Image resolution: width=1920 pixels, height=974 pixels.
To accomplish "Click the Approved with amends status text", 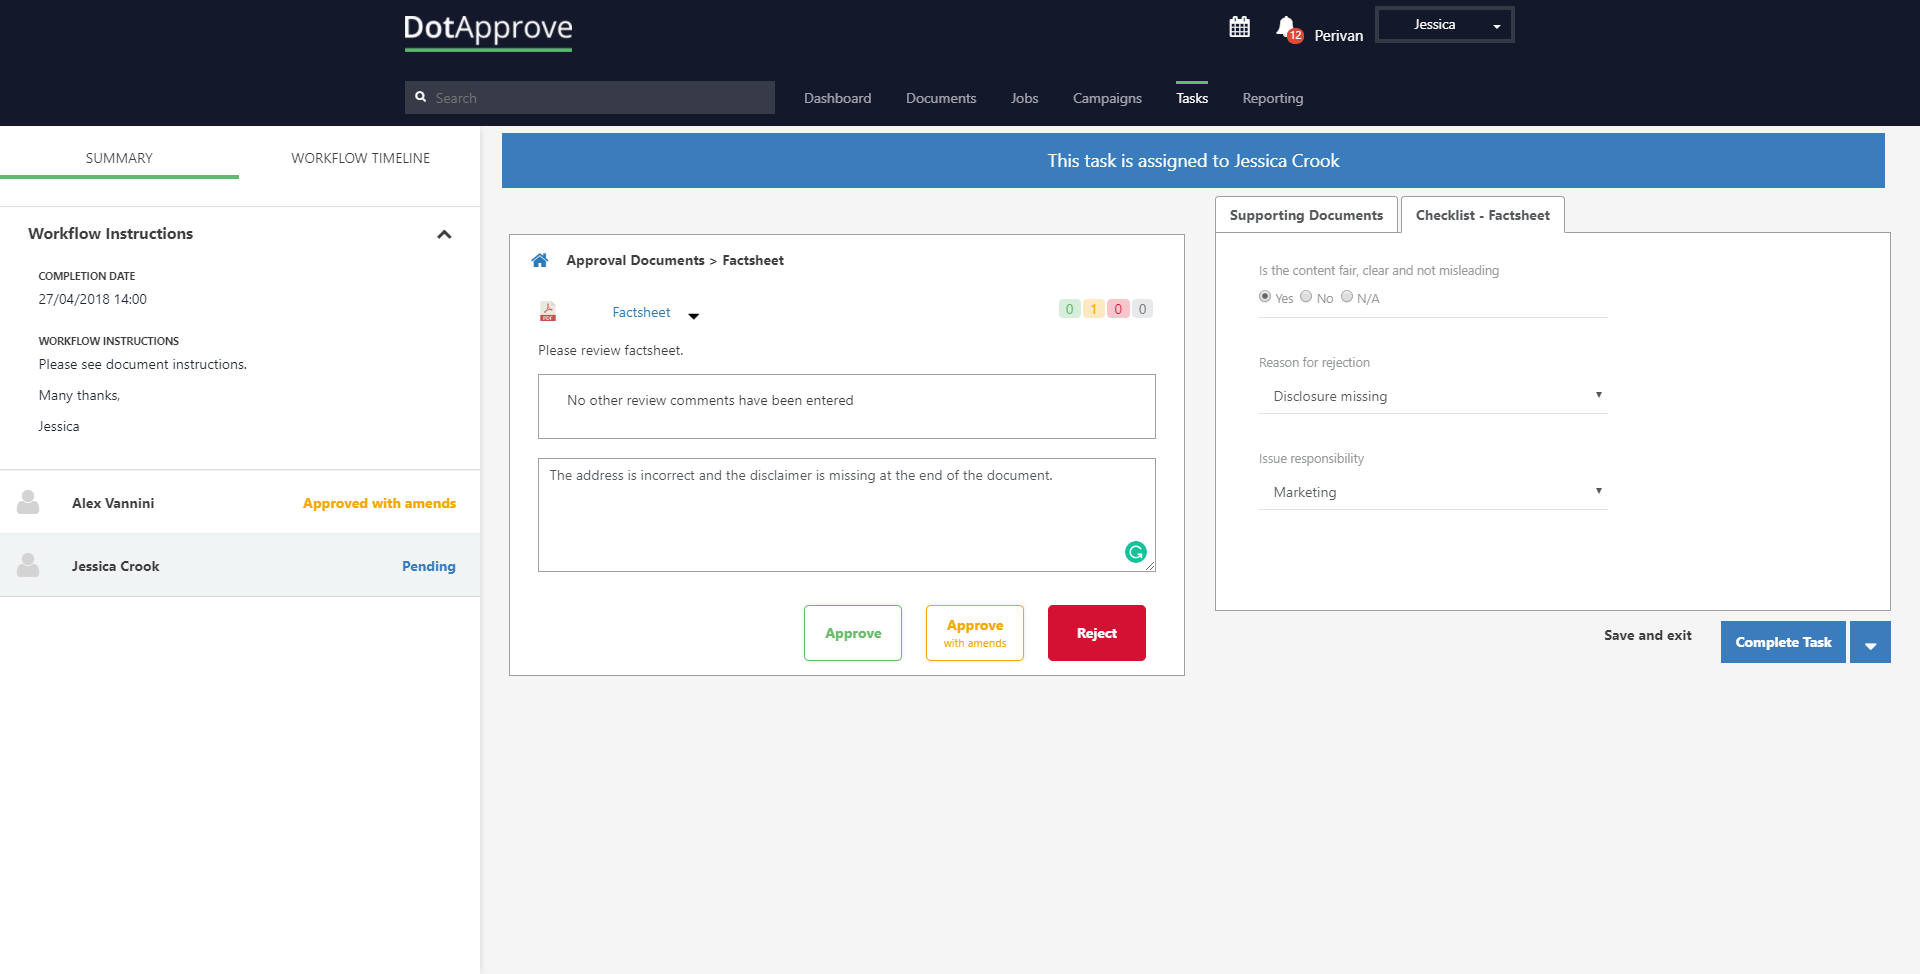I will tap(379, 503).
